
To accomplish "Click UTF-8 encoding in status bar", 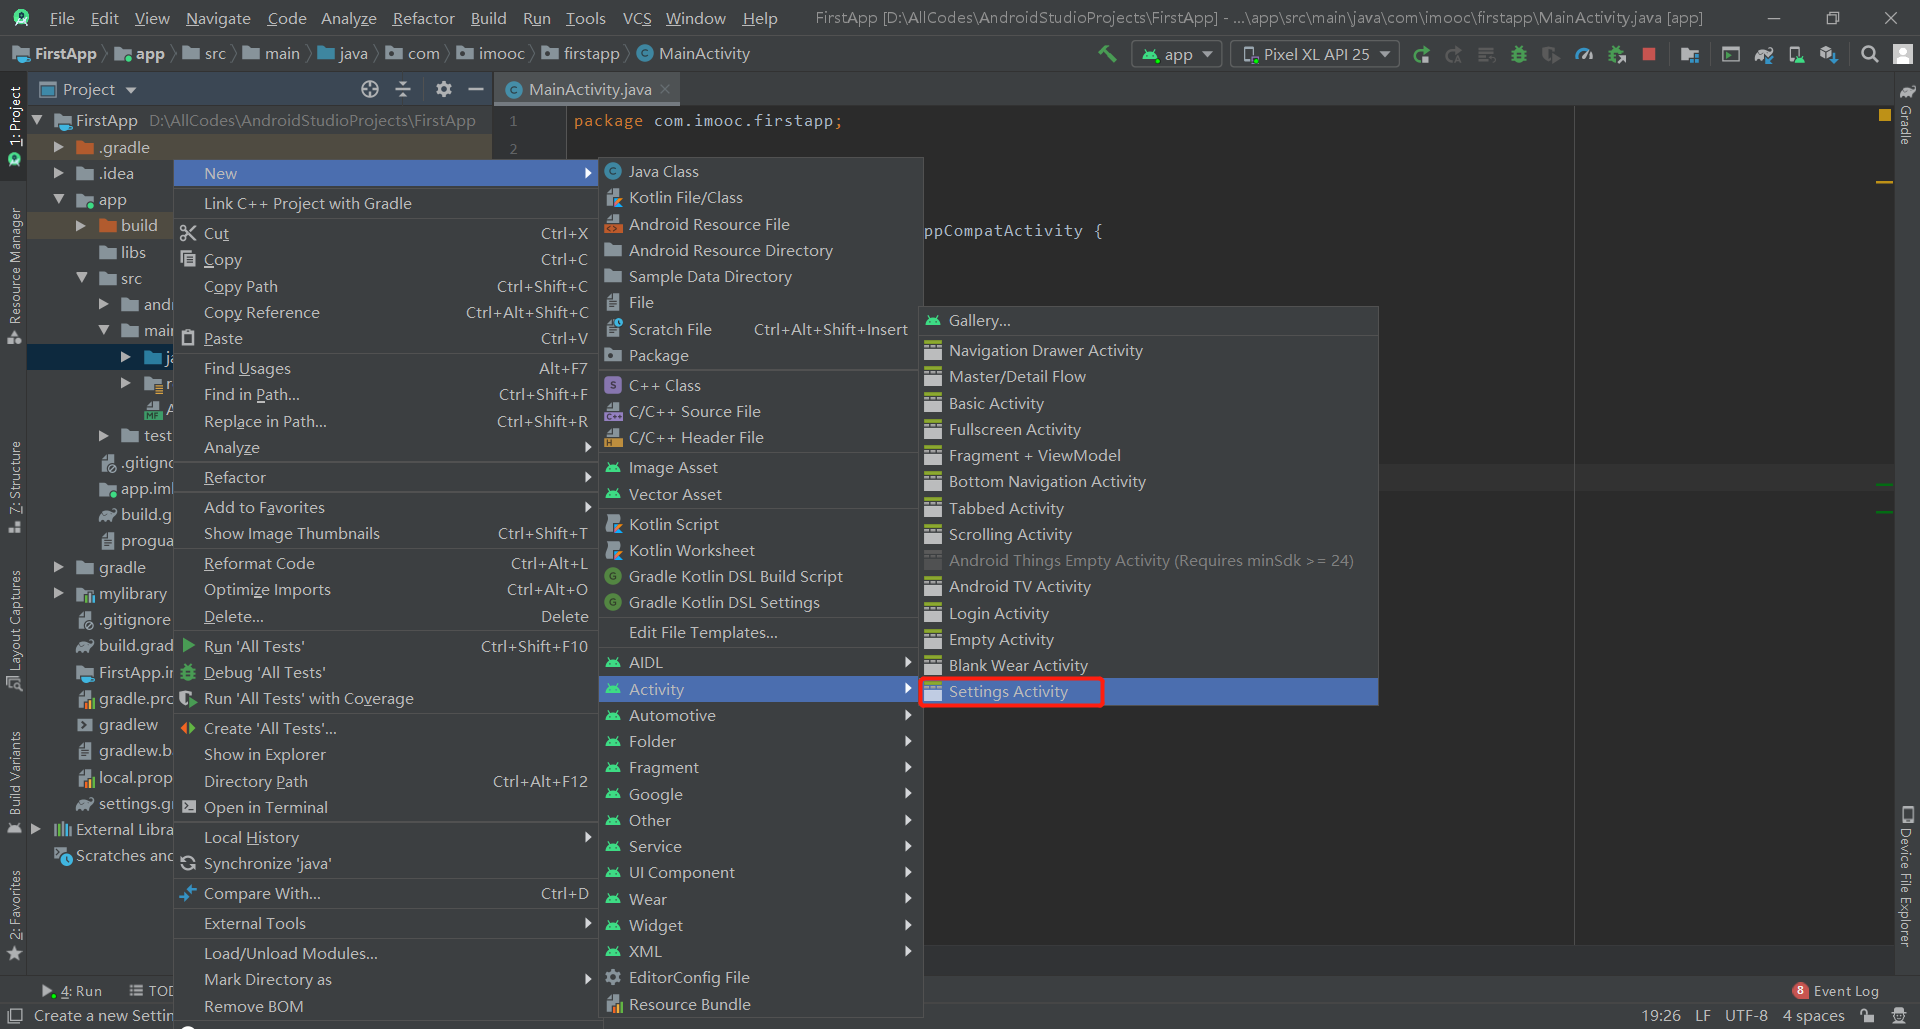I will click(1746, 1015).
